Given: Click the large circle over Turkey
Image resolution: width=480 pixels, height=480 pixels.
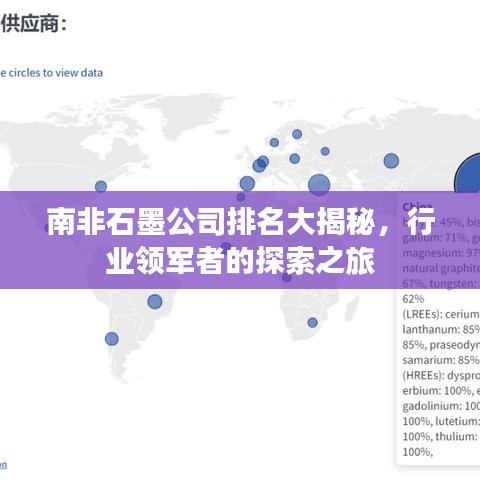Looking at the screenshot, I should coord(319,185).
